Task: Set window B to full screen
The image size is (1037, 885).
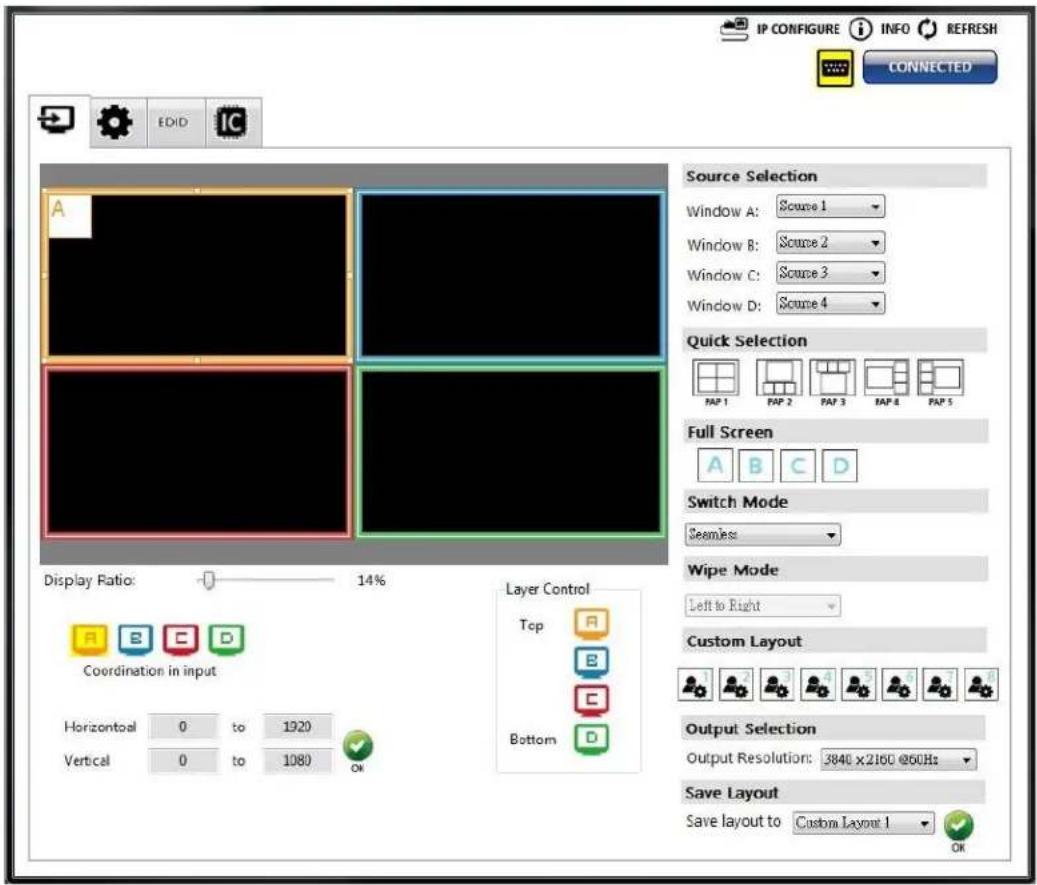Action: click(x=755, y=466)
